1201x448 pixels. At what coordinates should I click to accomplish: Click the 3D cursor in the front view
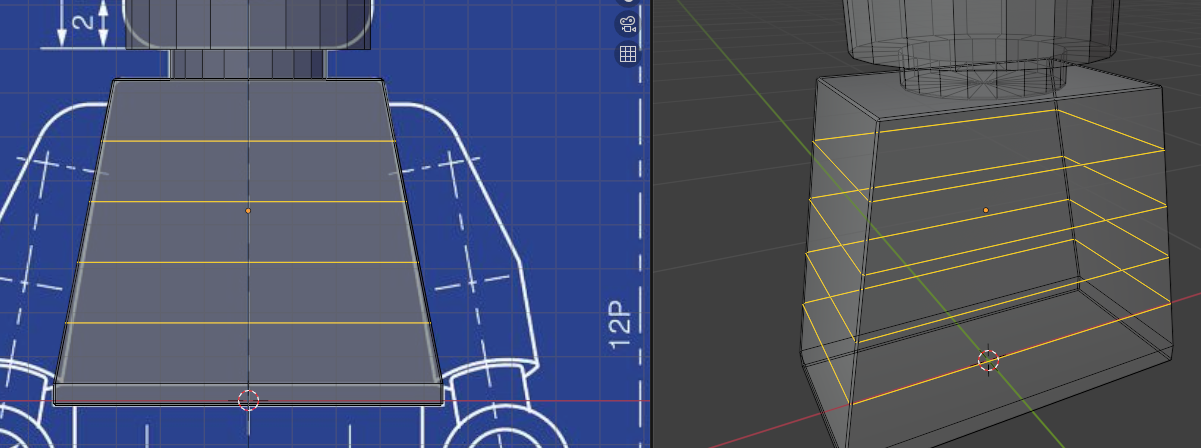pos(248,401)
